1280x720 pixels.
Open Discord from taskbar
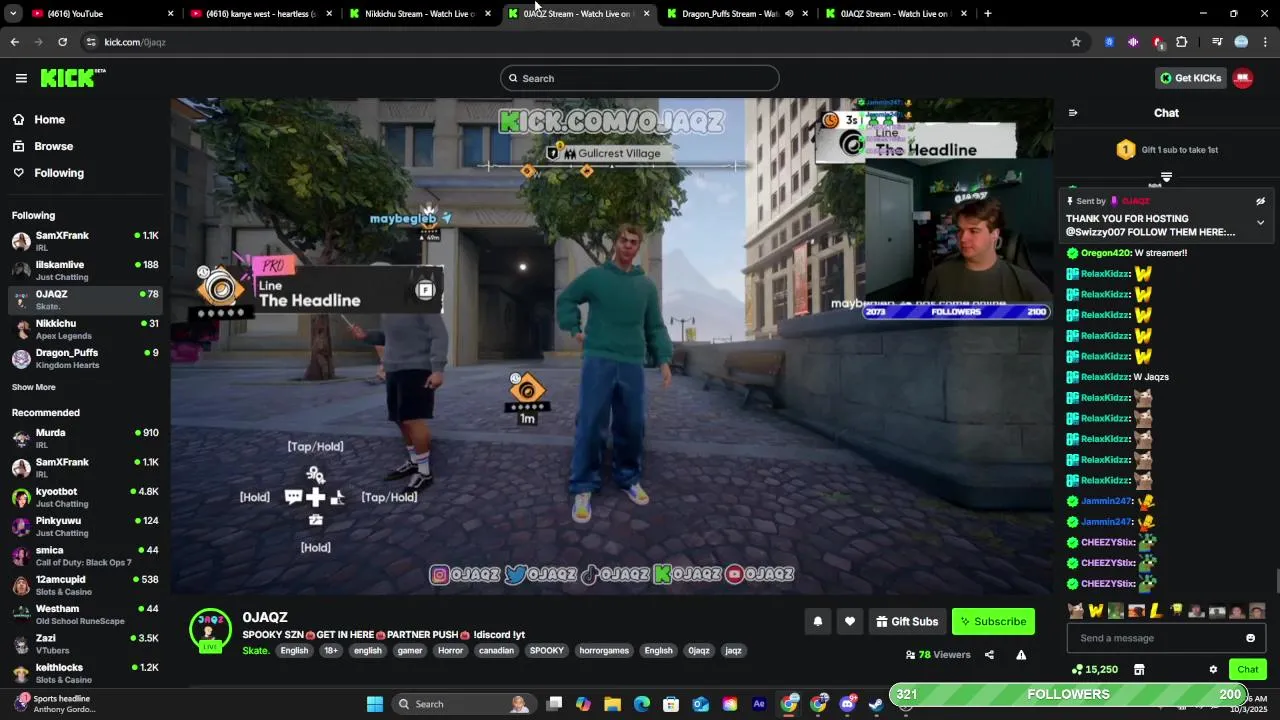pos(848,704)
